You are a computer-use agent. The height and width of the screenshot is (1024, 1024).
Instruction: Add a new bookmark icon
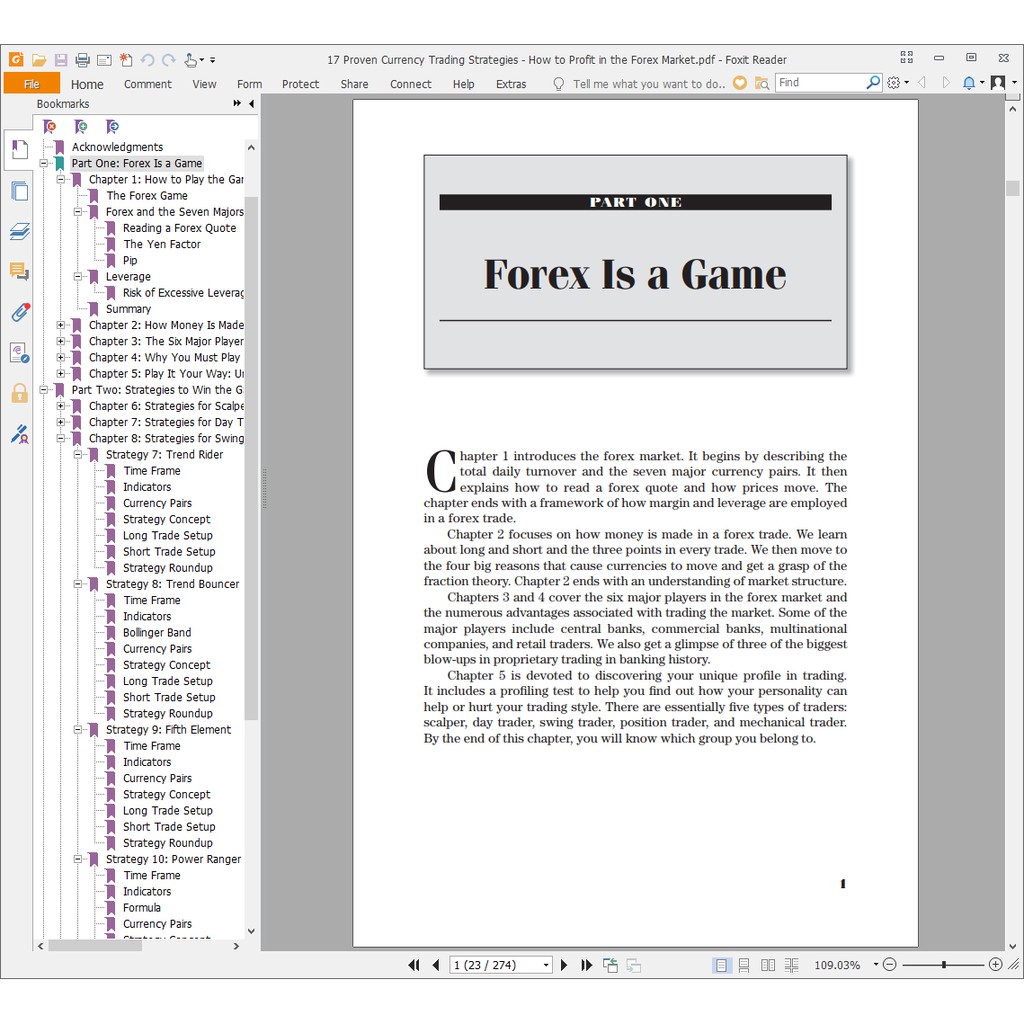[80, 126]
